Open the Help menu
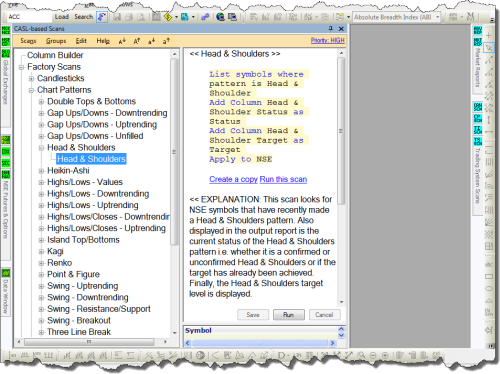500x374 pixels. [103, 41]
